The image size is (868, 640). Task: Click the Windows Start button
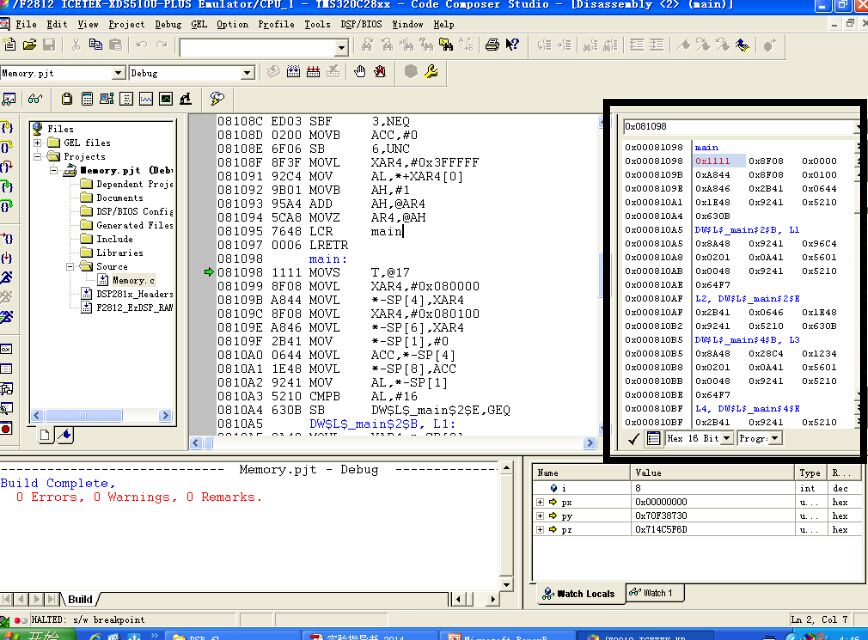tap(35, 636)
